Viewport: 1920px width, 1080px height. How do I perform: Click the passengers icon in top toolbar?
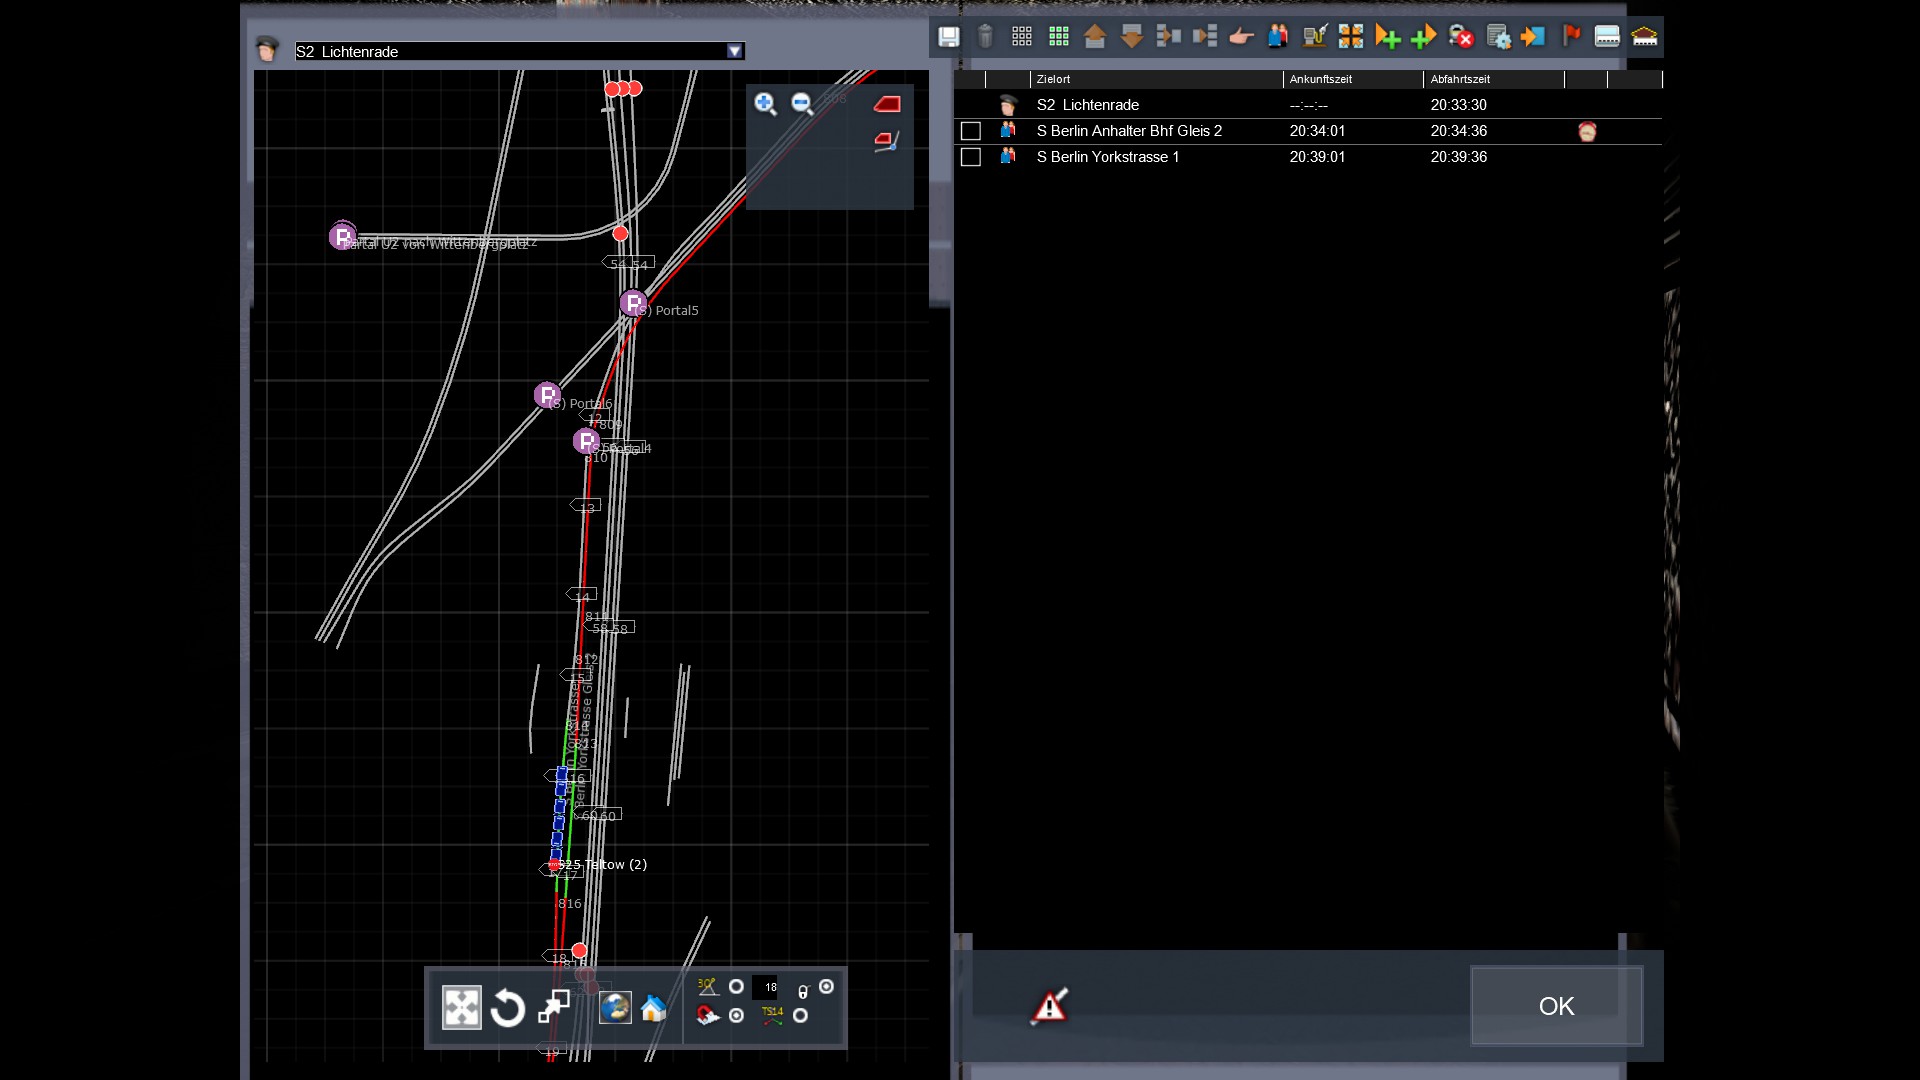click(1278, 37)
